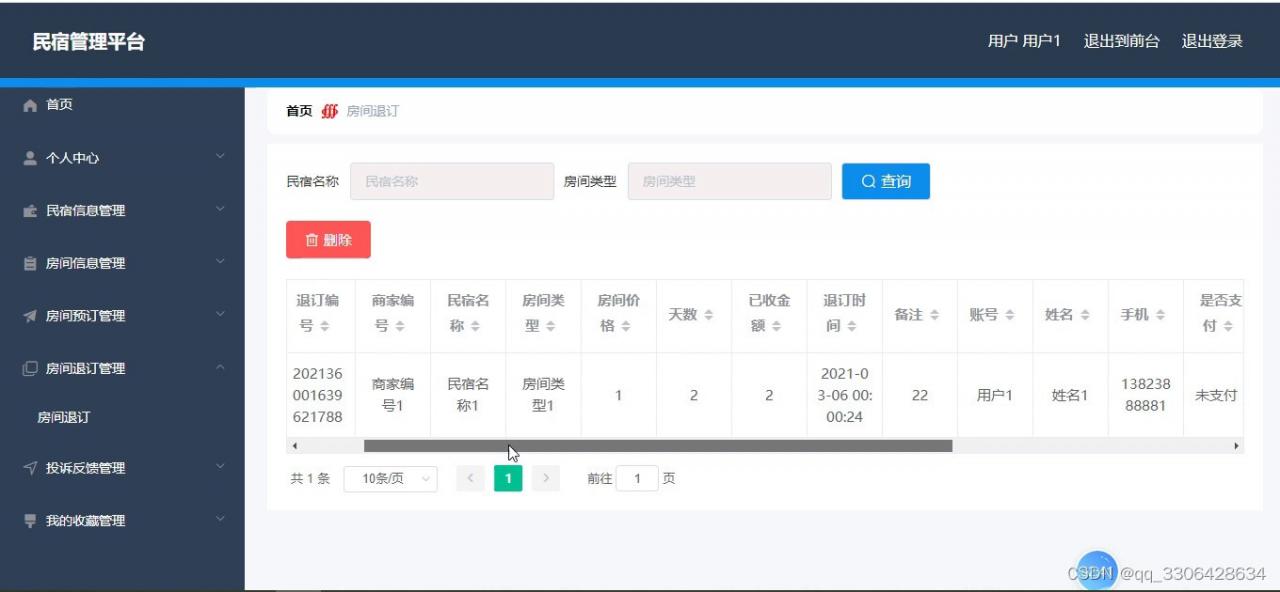Click the 投诉反馈管理 feedback icon
1280x592 pixels.
pyautogui.click(x=32, y=467)
